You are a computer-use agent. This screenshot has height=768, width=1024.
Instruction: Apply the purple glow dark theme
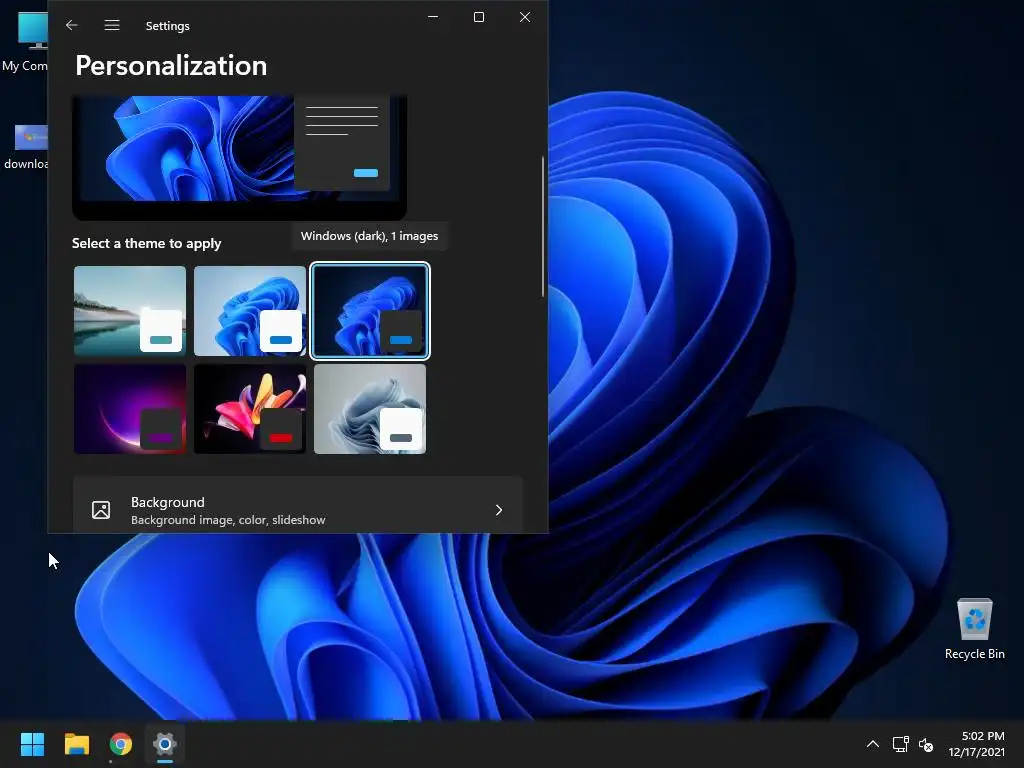click(130, 409)
